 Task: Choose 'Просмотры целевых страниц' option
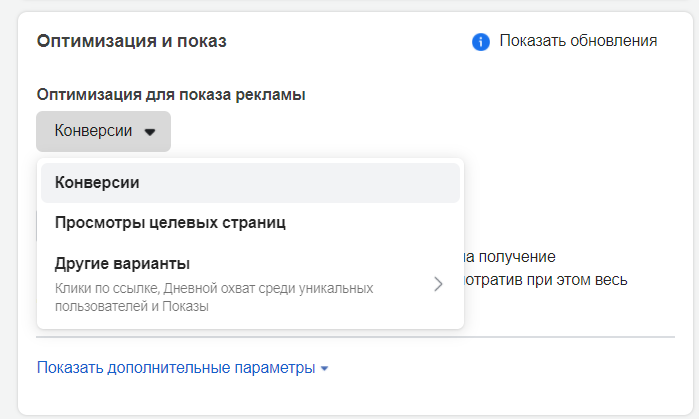pos(171,222)
